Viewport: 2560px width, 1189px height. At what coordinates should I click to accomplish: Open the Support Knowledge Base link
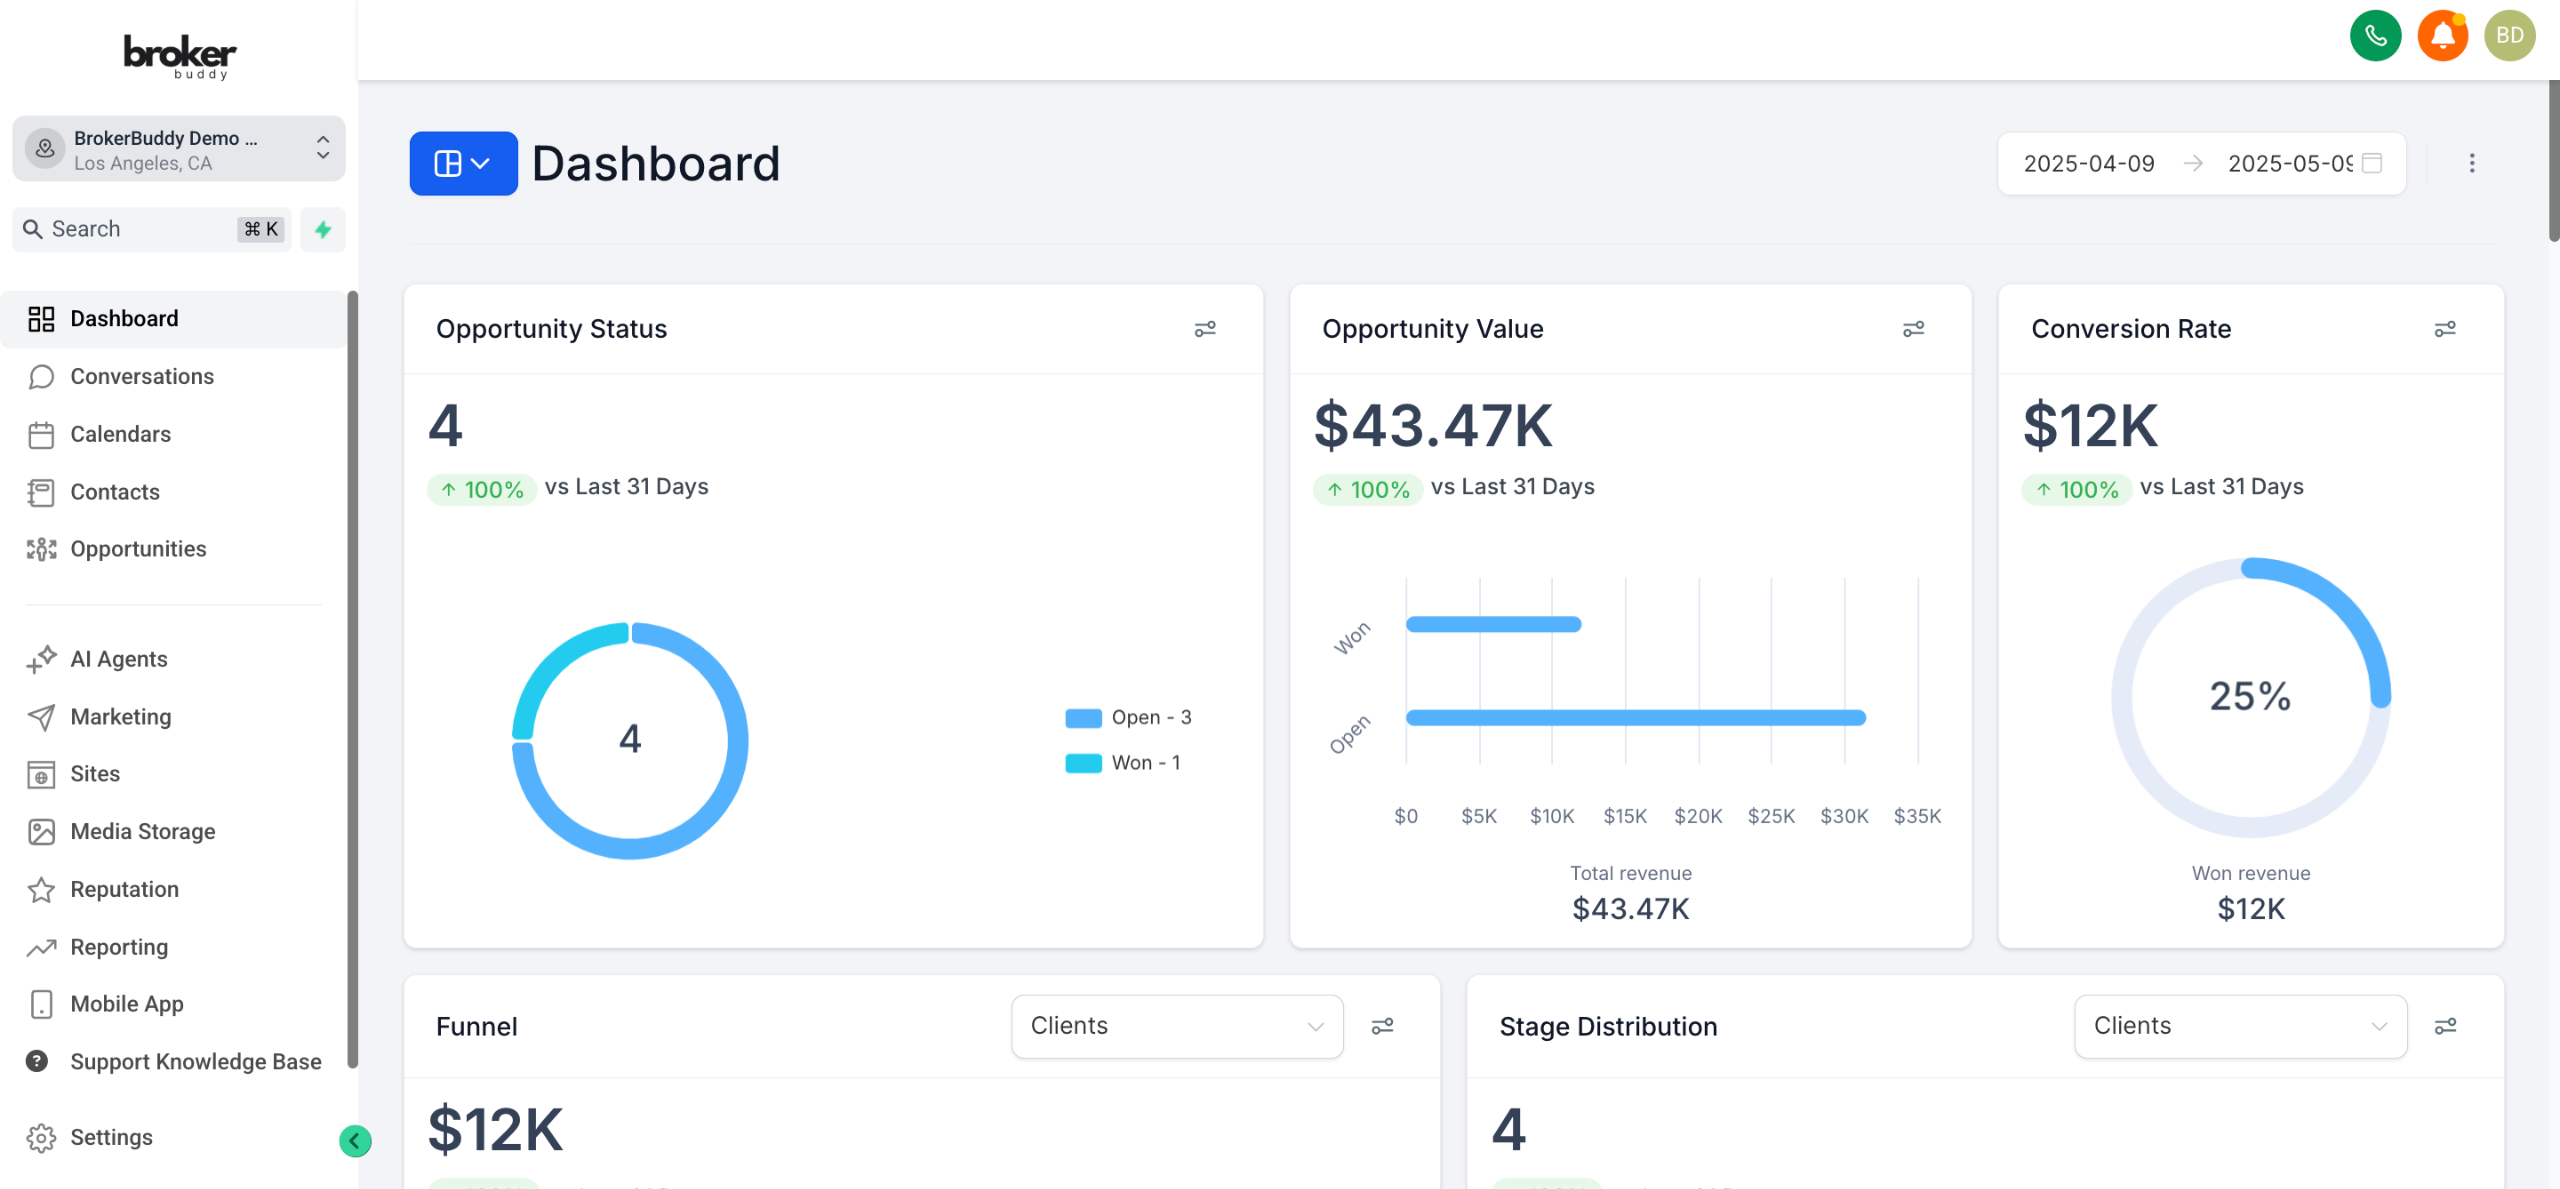coord(195,1061)
